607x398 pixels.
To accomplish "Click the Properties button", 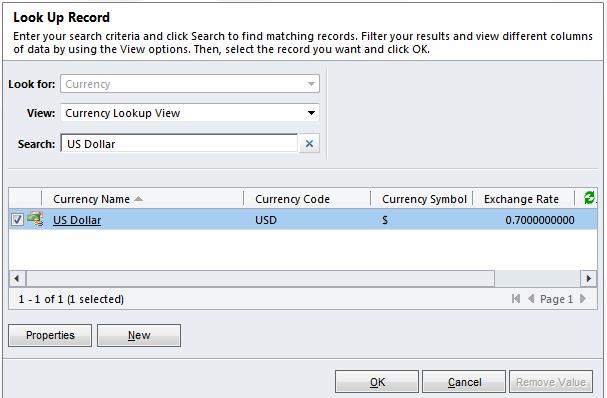I will coord(50,335).
